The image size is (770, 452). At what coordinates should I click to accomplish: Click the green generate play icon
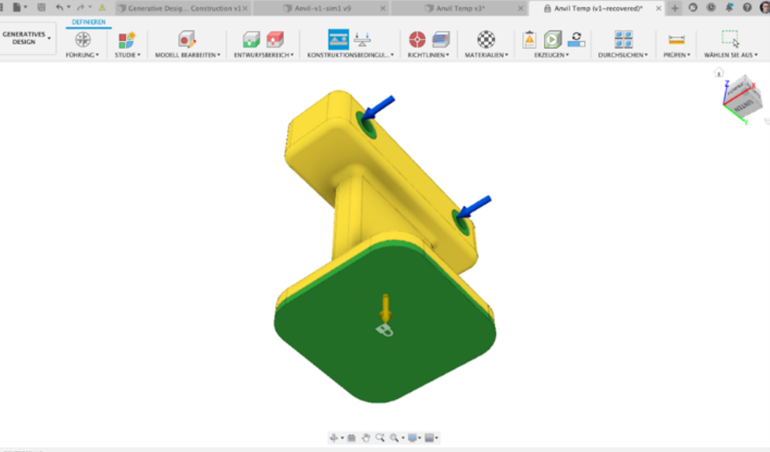click(552, 39)
